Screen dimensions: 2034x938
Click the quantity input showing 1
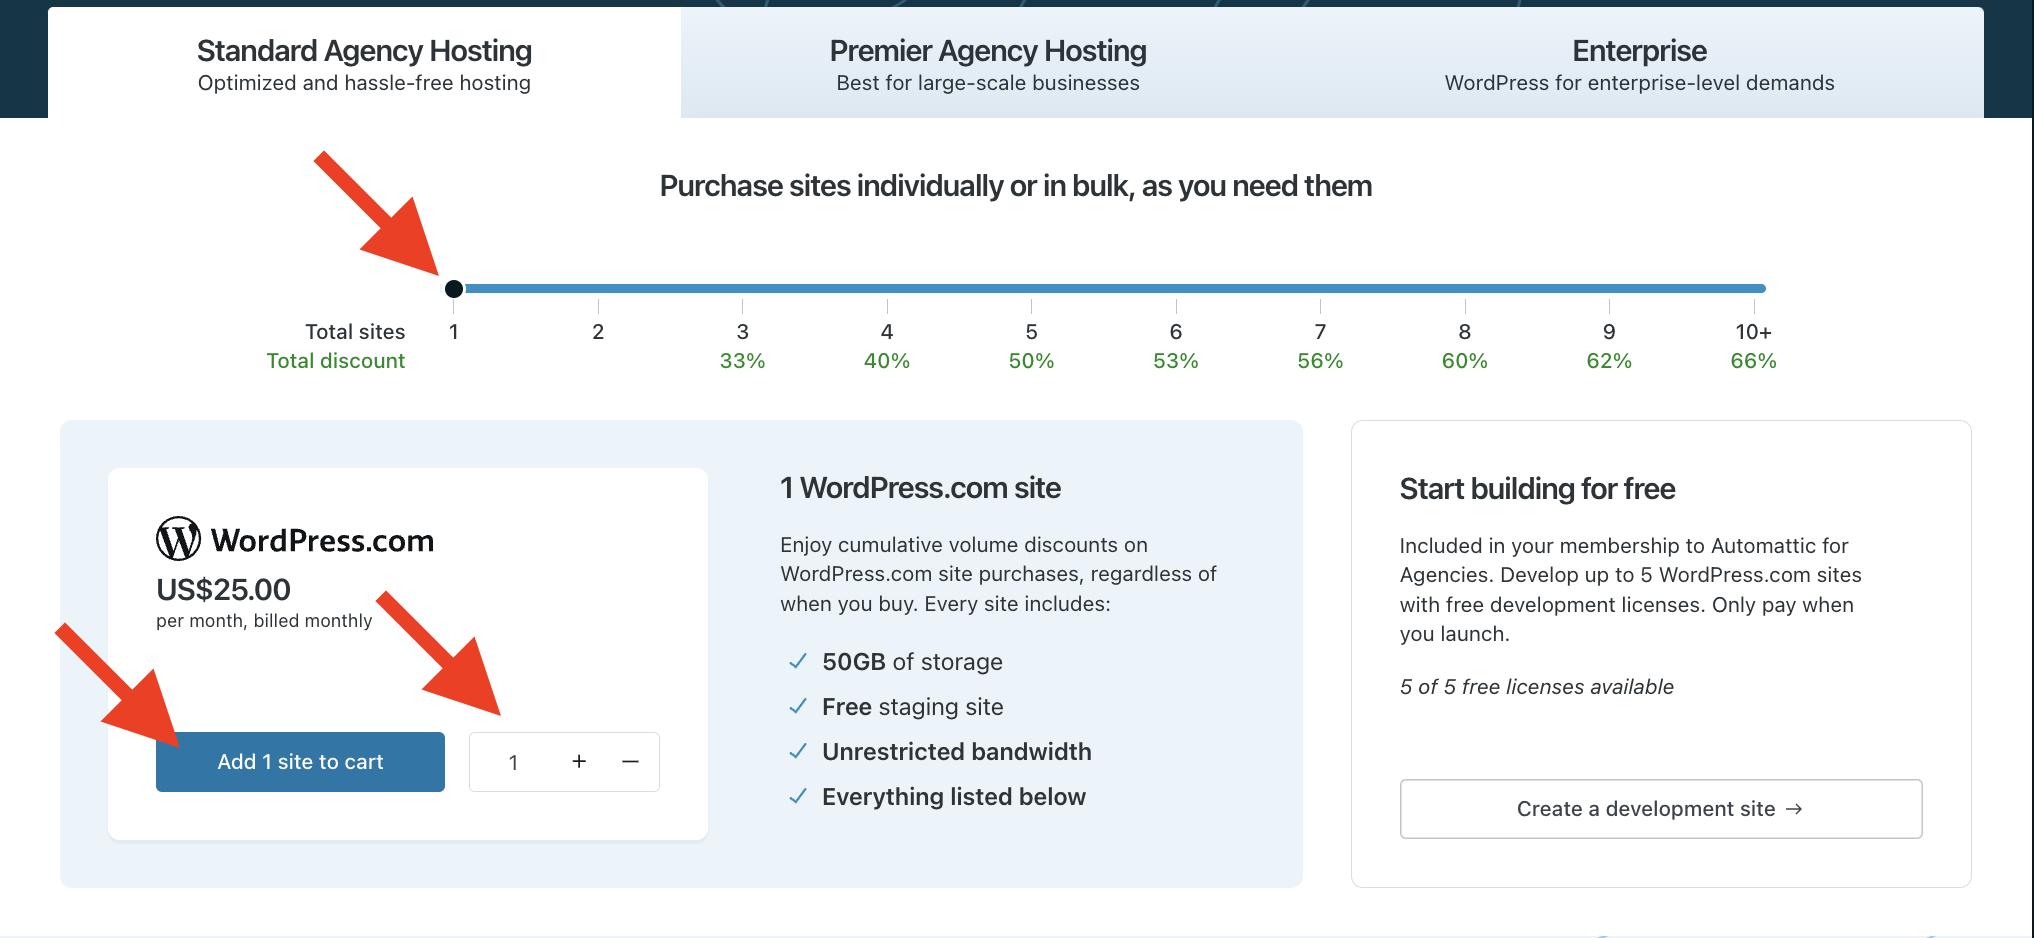(x=514, y=761)
